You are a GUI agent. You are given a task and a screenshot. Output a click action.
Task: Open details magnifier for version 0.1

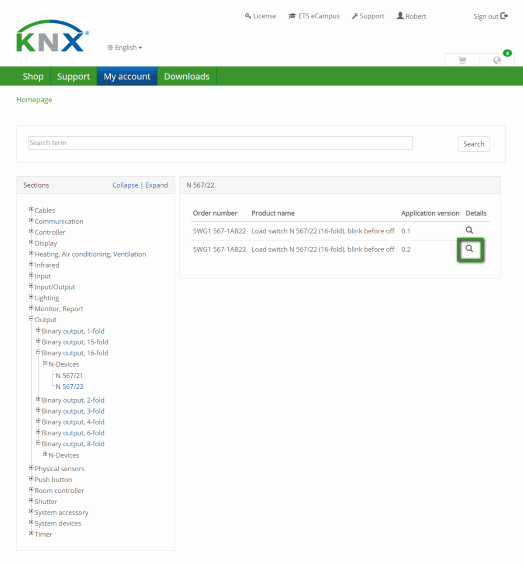coord(469,230)
